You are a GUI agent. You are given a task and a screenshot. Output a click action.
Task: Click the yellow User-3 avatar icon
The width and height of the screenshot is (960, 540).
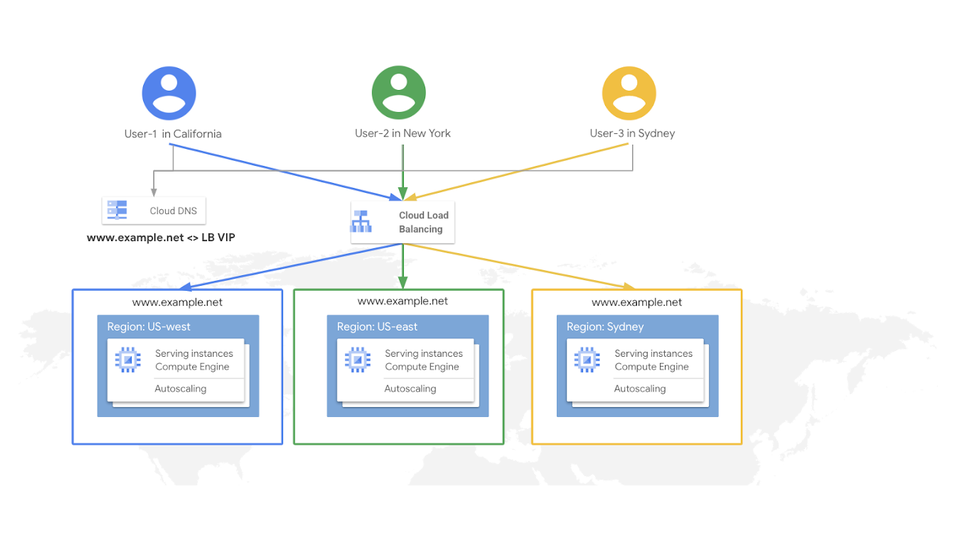[629, 93]
